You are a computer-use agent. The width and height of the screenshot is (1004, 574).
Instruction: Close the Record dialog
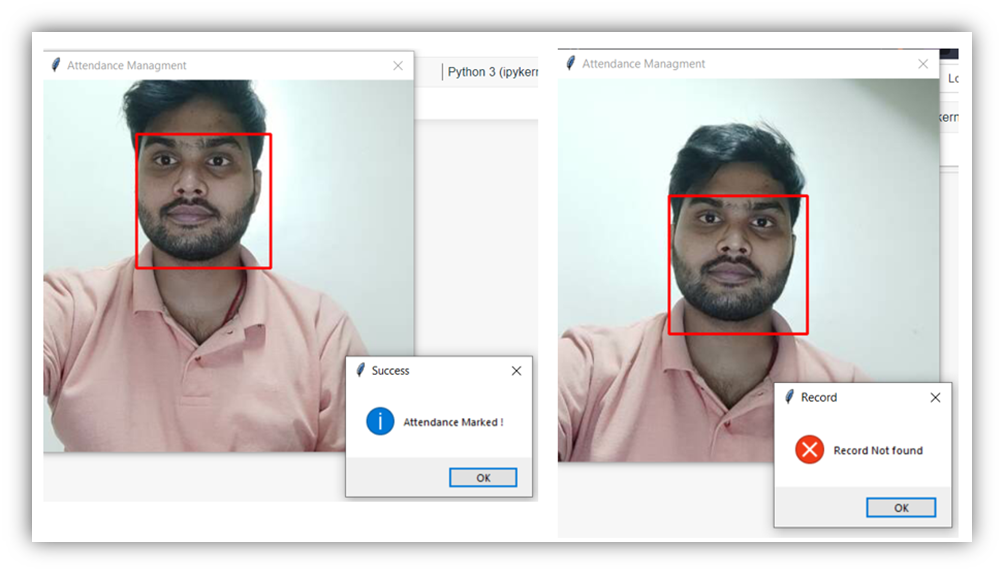pos(935,398)
